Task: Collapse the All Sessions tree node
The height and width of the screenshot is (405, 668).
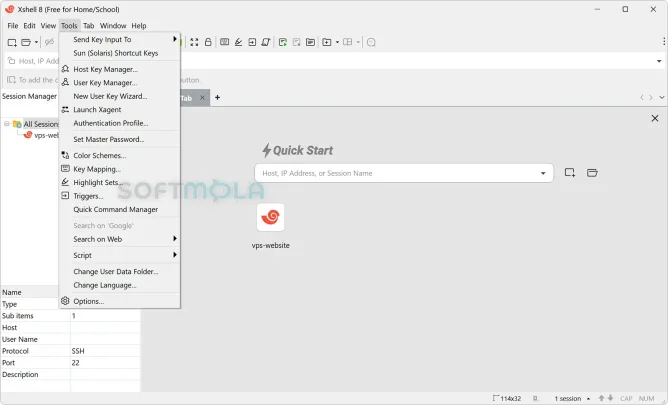Action: pyautogui.click(x=7, y=124)
